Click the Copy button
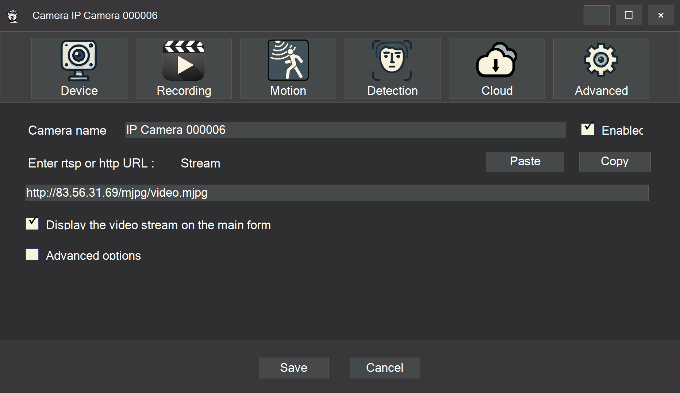Image resolution: width=680 pixels, height=393 pixels. [615, 161]
